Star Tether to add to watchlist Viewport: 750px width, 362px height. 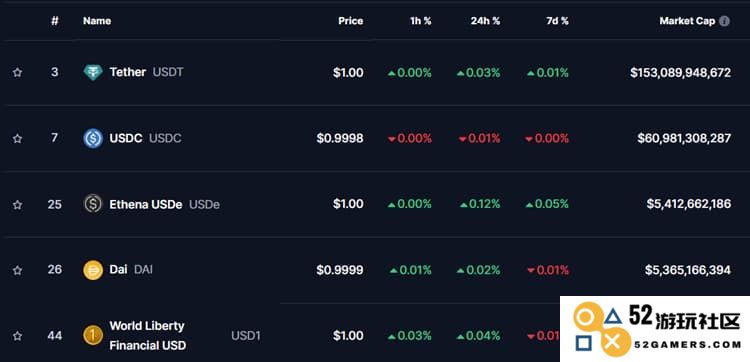click(18, 72)
